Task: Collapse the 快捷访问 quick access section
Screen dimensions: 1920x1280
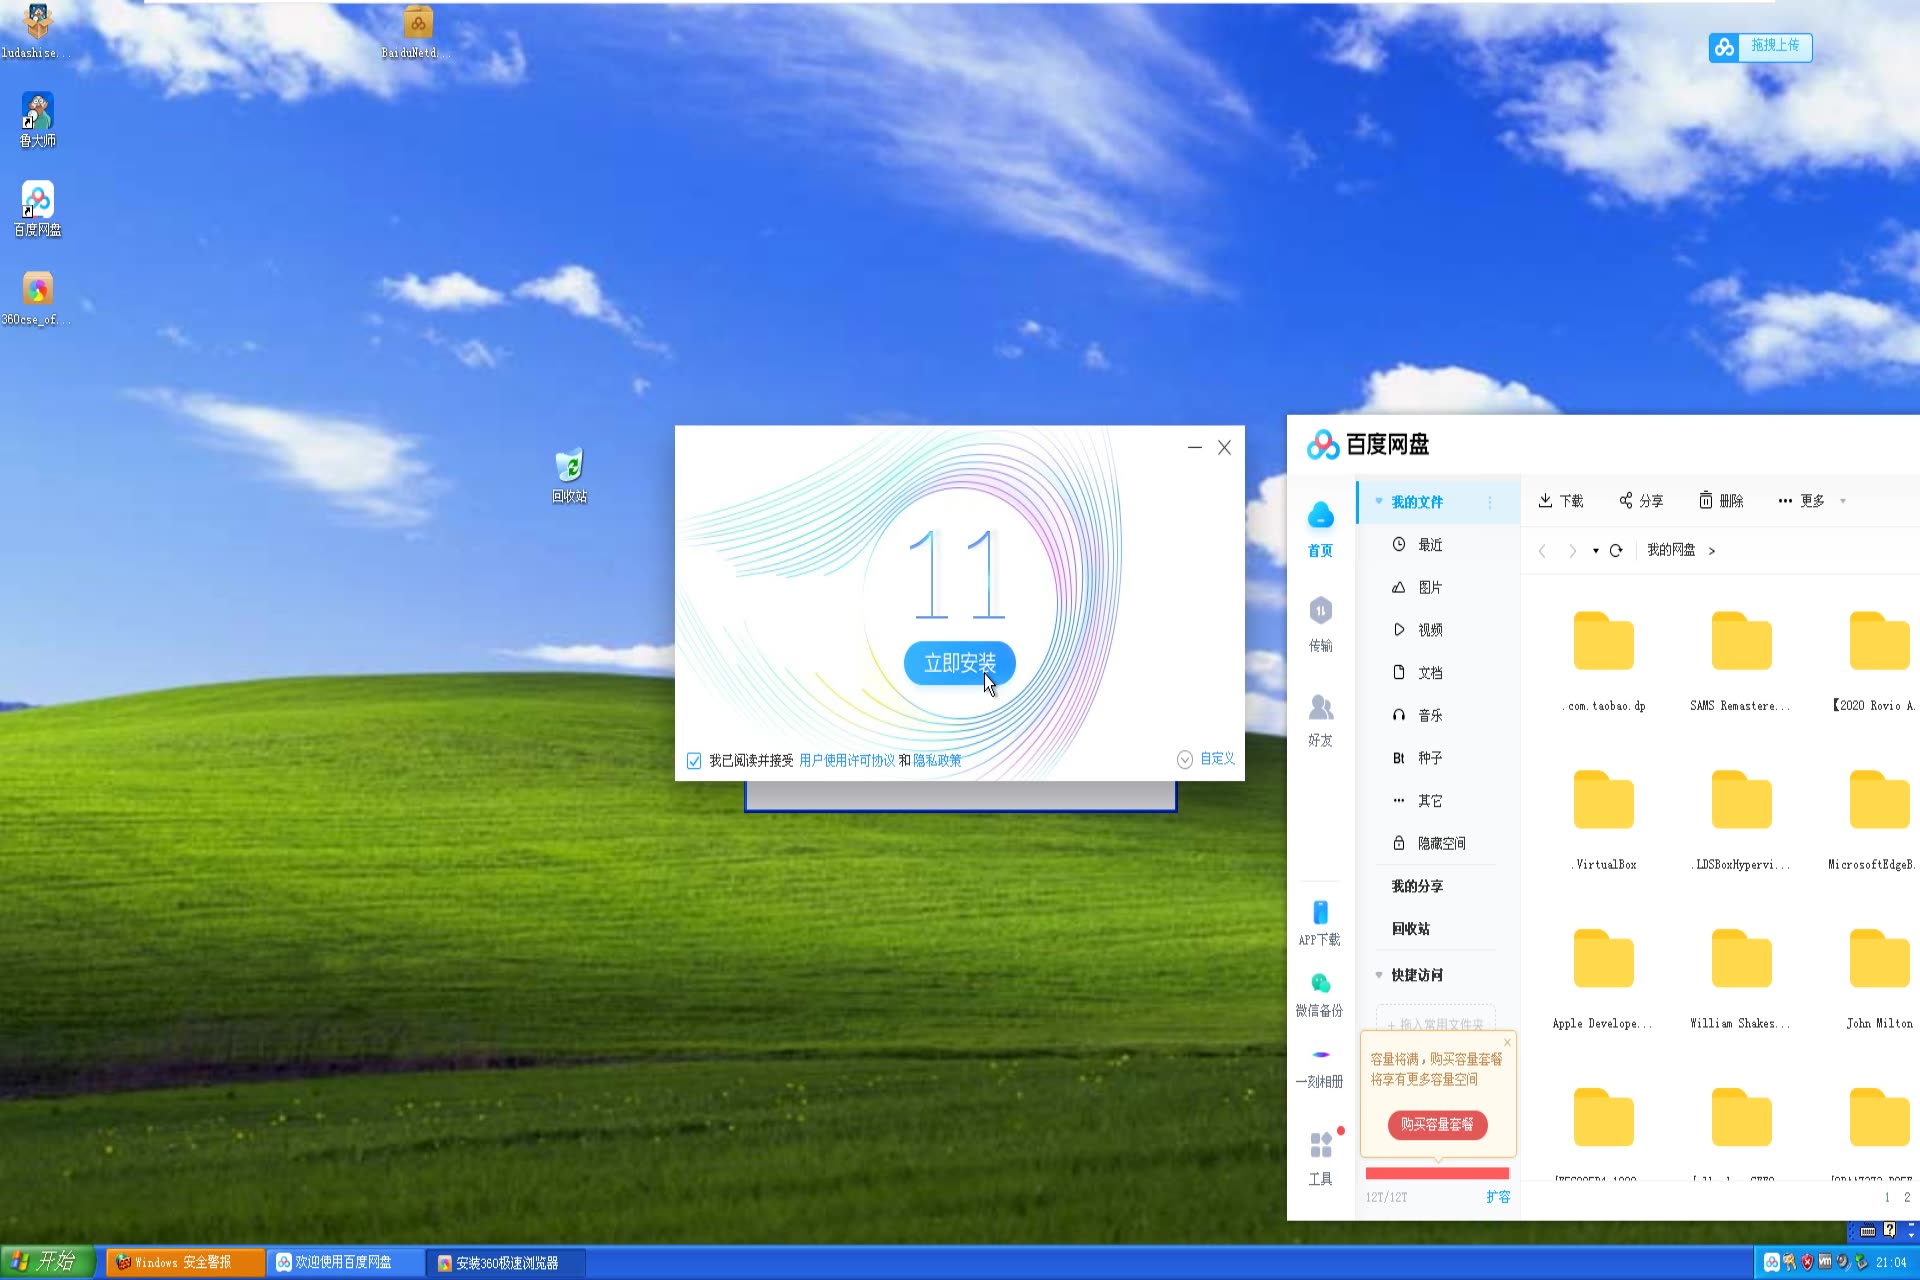Action: click(1379, 975)
